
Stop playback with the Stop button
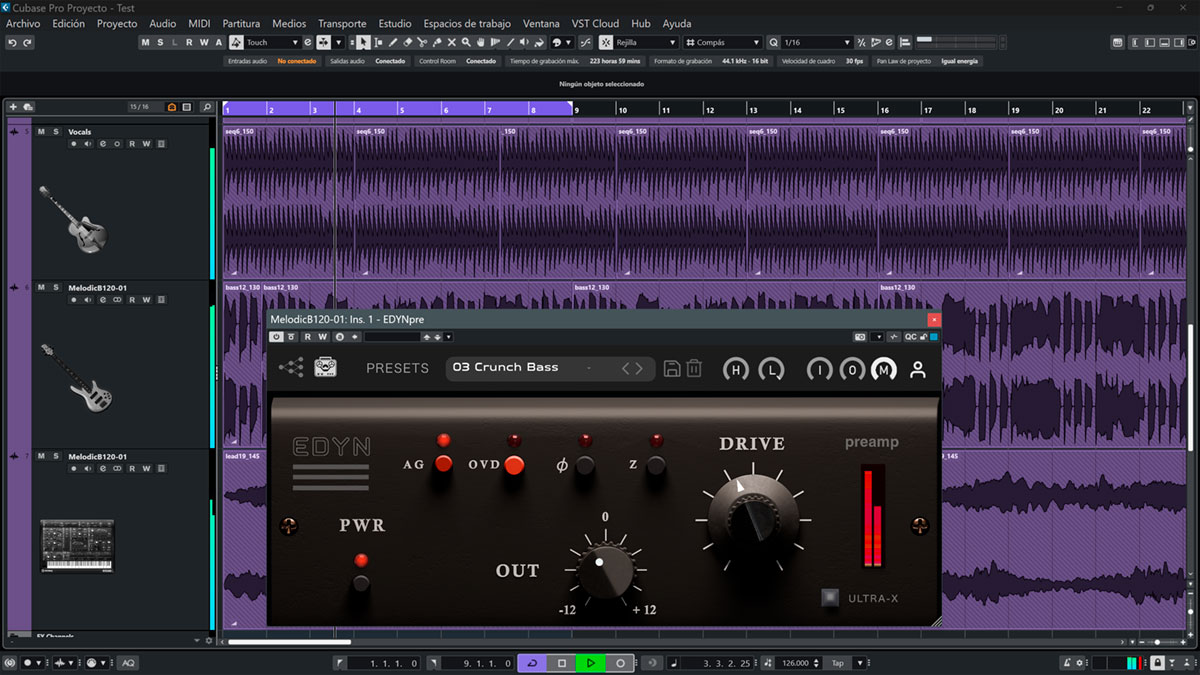click(562, 663)
